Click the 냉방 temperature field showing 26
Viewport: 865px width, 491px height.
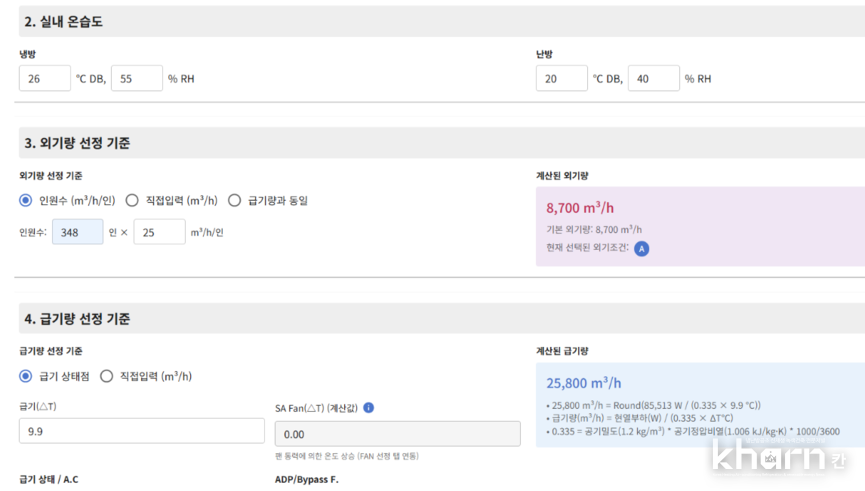pos(45,78)
